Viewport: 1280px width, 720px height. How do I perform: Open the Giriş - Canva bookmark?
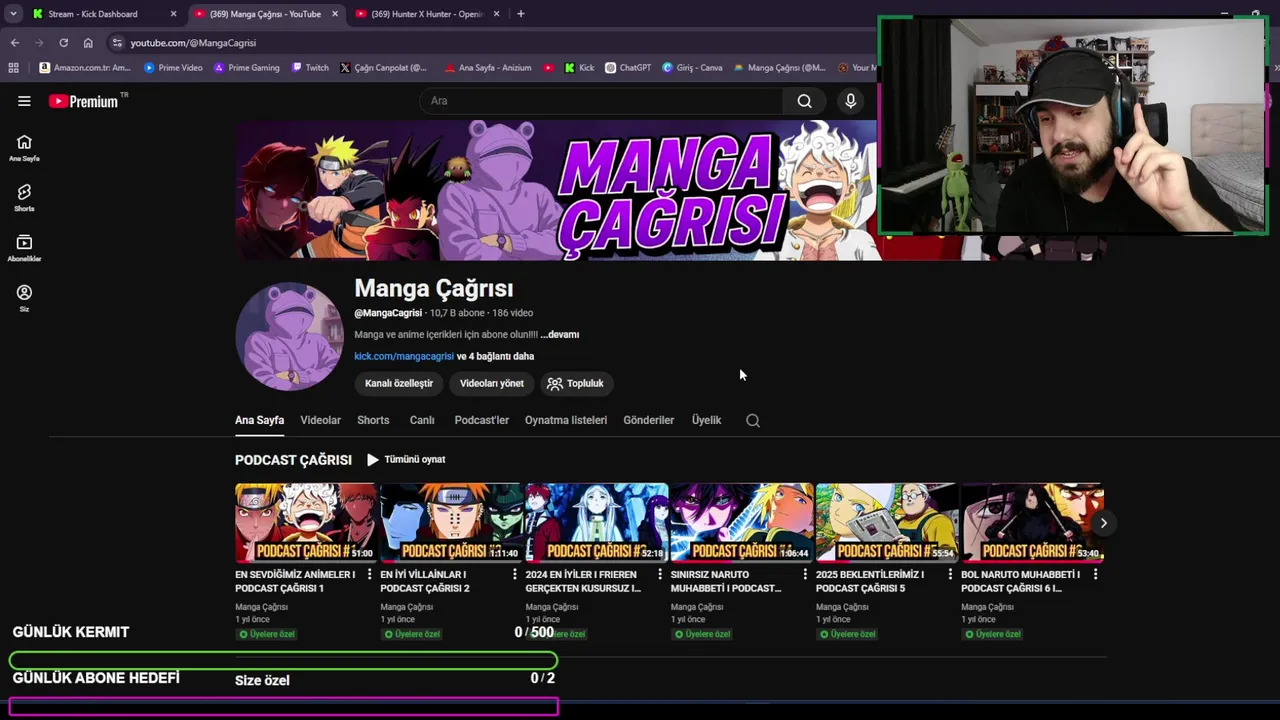tap(692, 68)
